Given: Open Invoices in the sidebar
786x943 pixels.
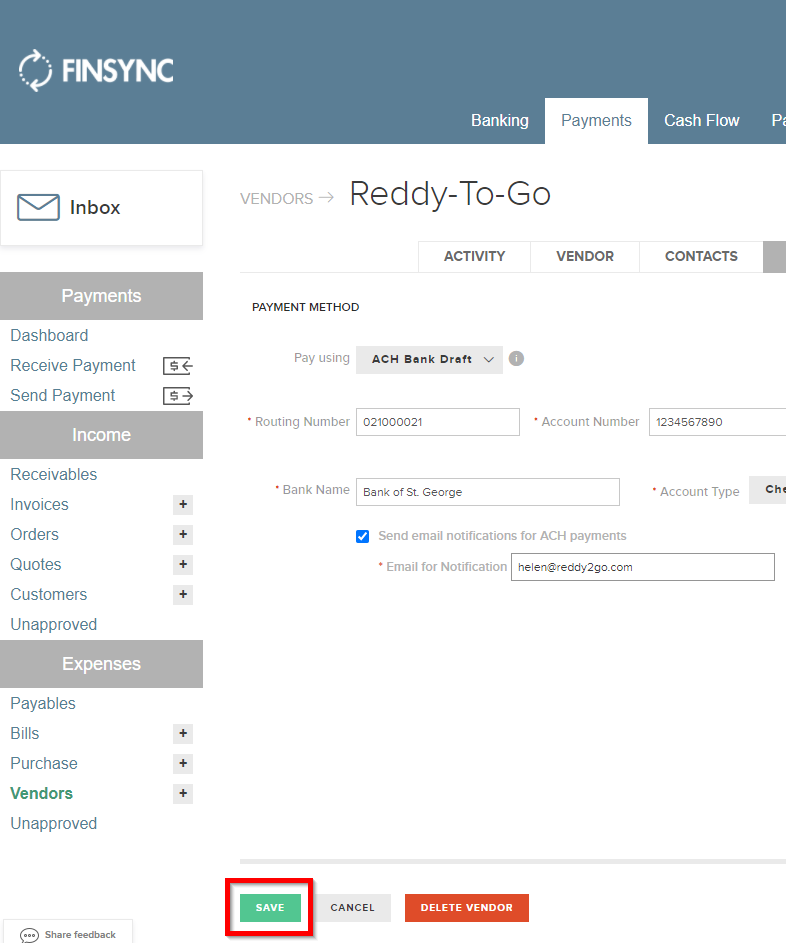Looking at the screenshot, I should 40,505.
